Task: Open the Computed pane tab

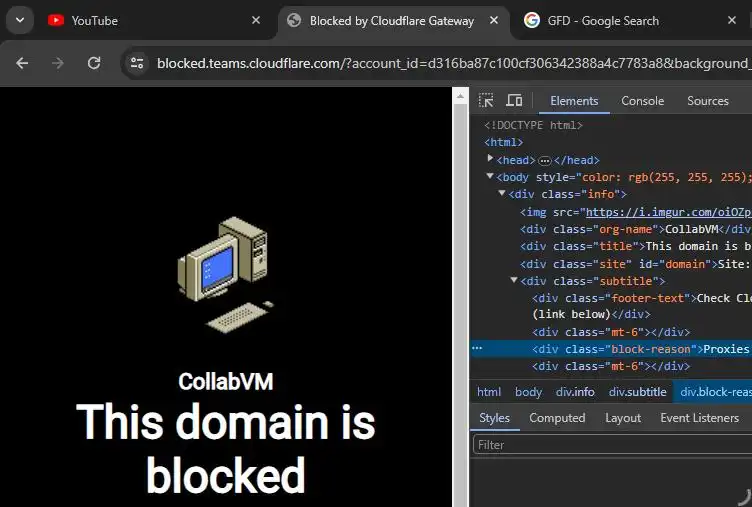Action: click(557, 418)
